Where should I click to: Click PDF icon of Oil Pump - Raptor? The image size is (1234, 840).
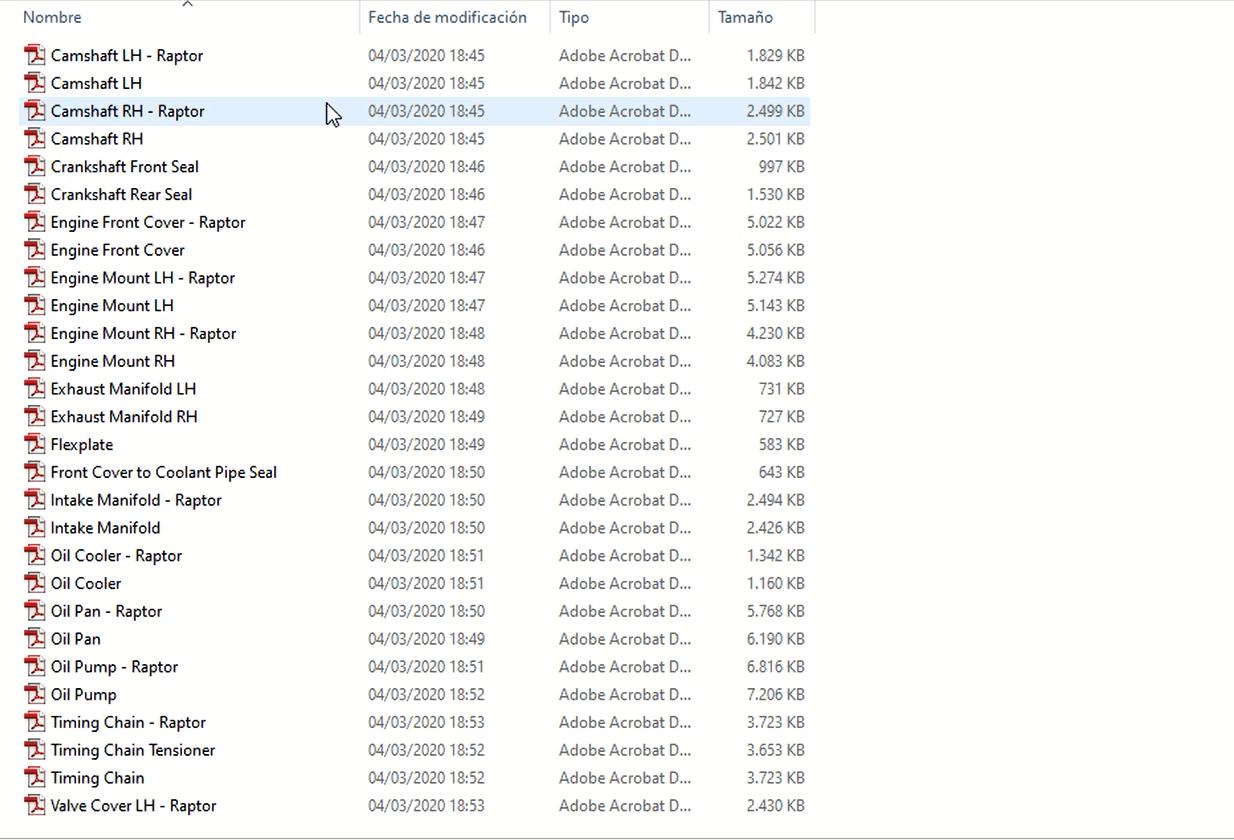(x=35, y=667)
